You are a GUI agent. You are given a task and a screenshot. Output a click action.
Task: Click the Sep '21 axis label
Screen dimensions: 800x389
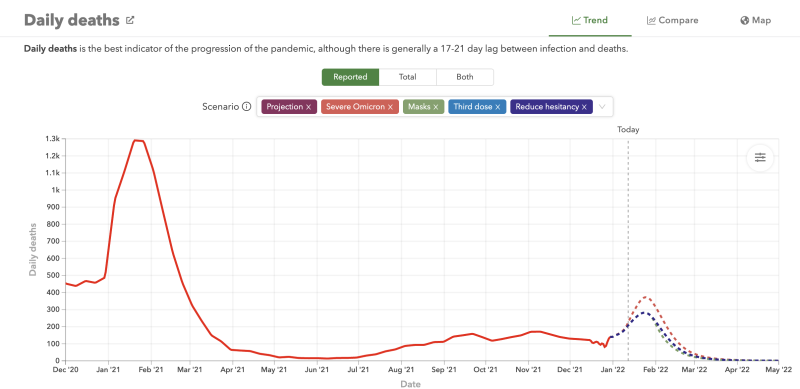(x=444, y=369)
